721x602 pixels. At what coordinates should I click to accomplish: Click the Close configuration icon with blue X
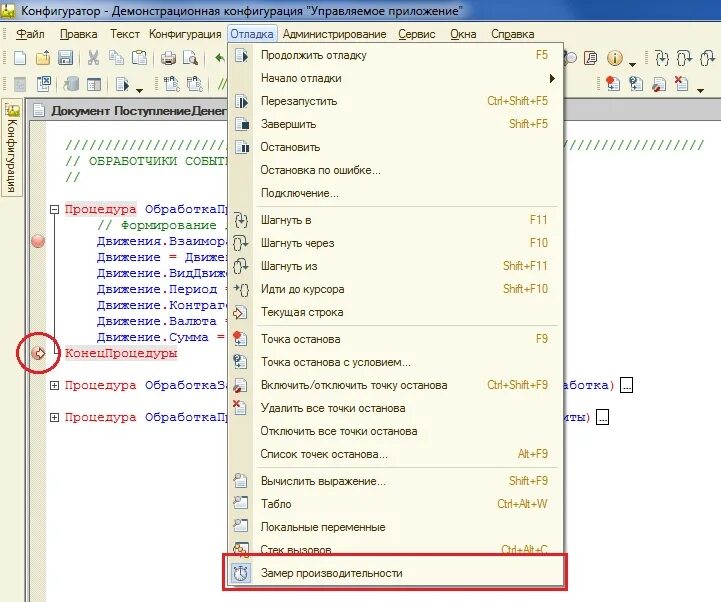coord(44,84)
